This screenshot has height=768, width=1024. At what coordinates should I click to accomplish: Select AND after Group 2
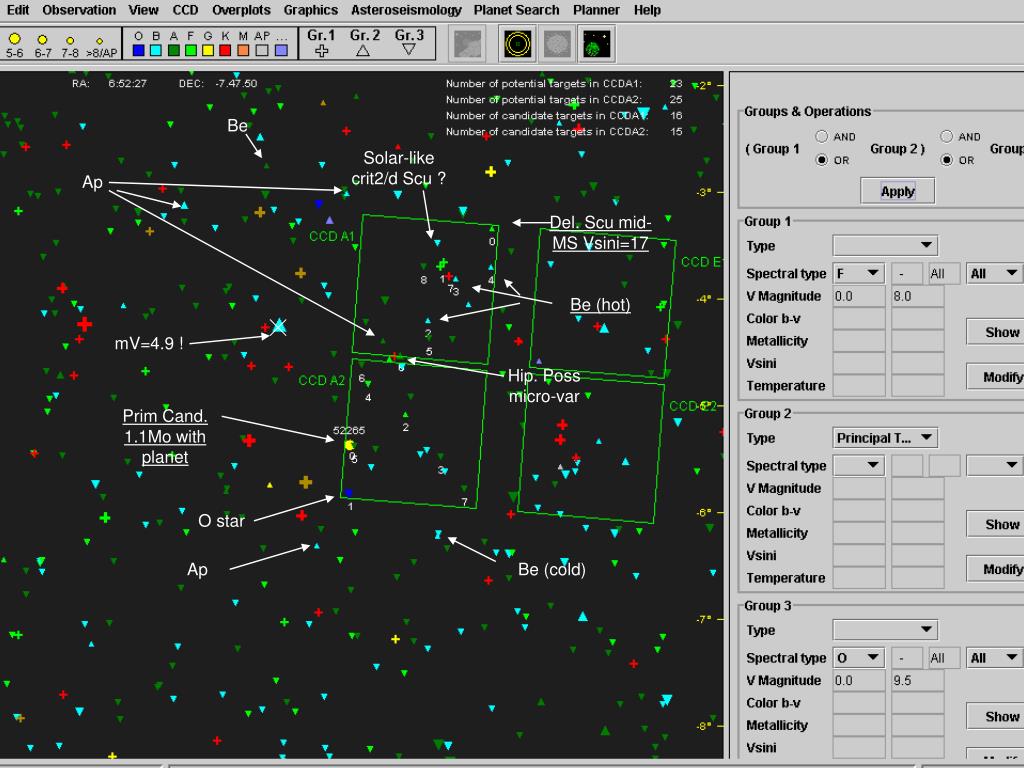(x=947, y=136)
